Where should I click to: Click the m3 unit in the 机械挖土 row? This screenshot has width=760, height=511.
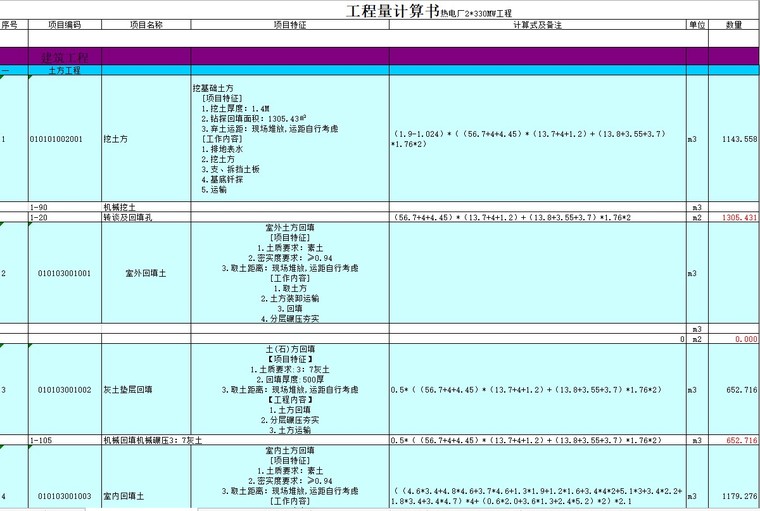click(697, 207)
